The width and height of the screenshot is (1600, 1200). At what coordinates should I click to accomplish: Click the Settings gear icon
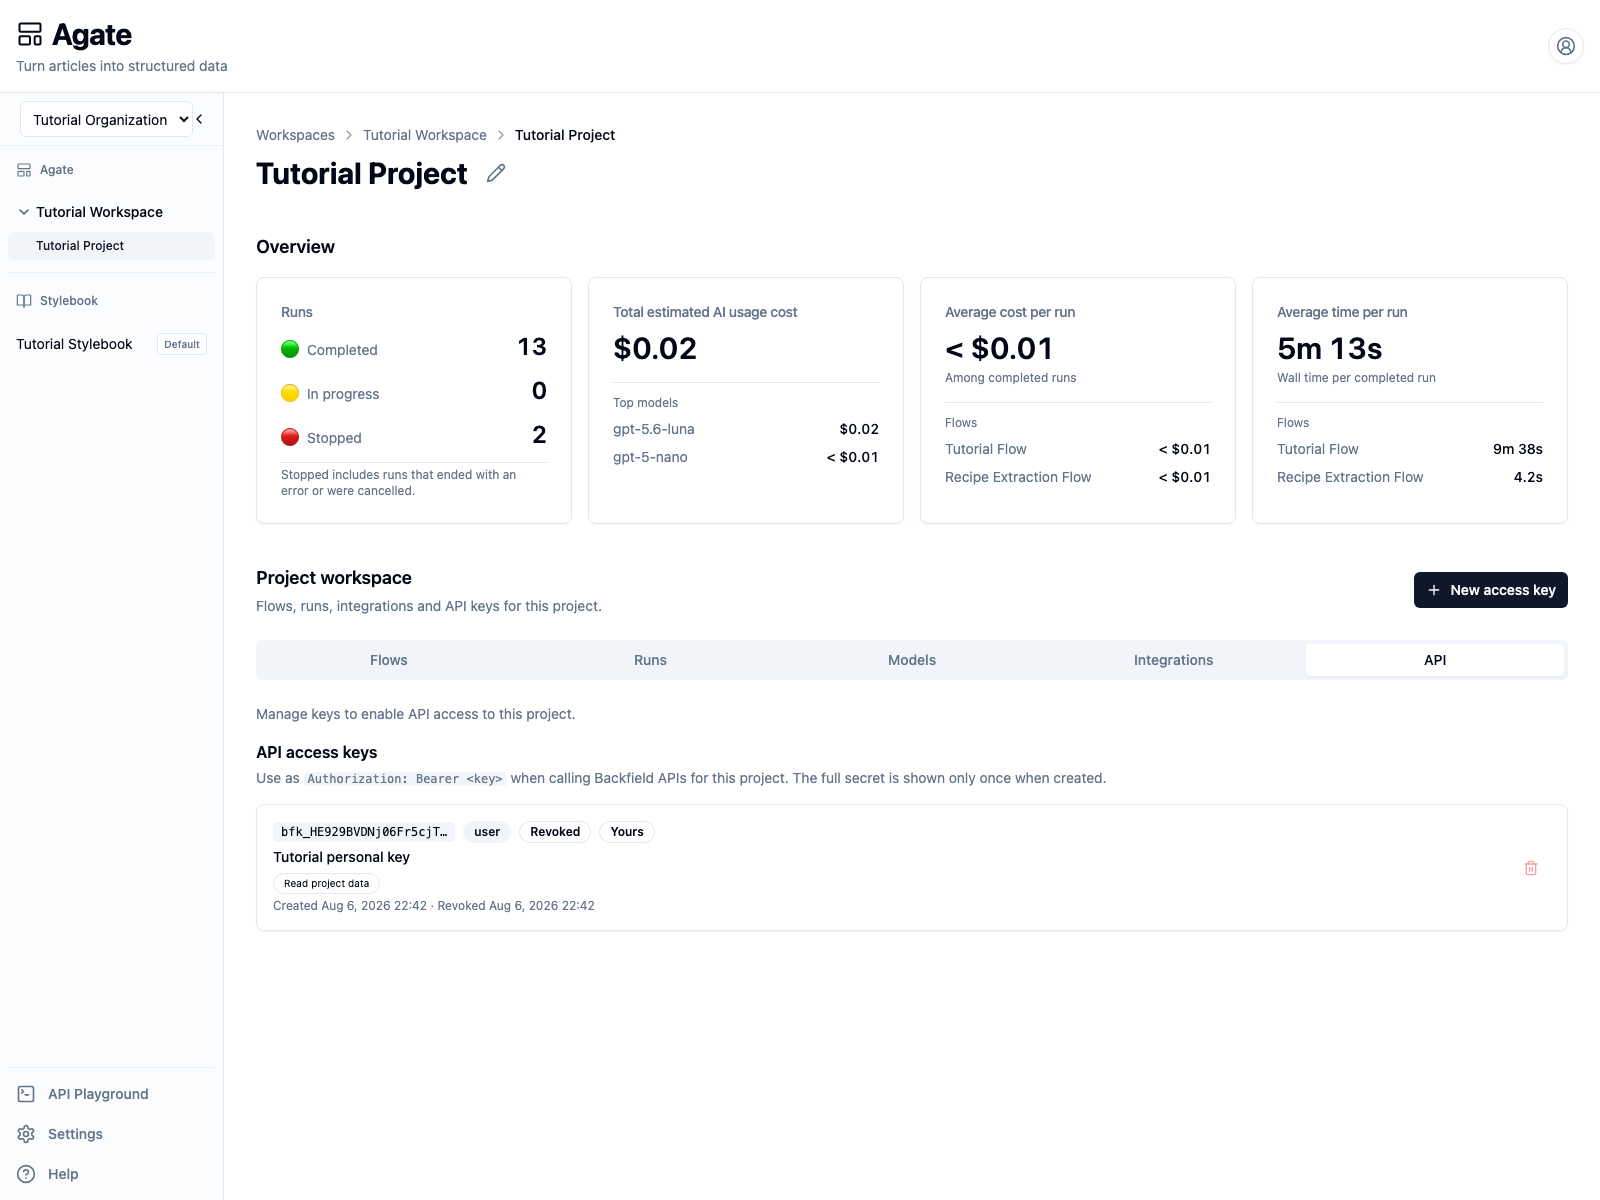[26, 1134]
